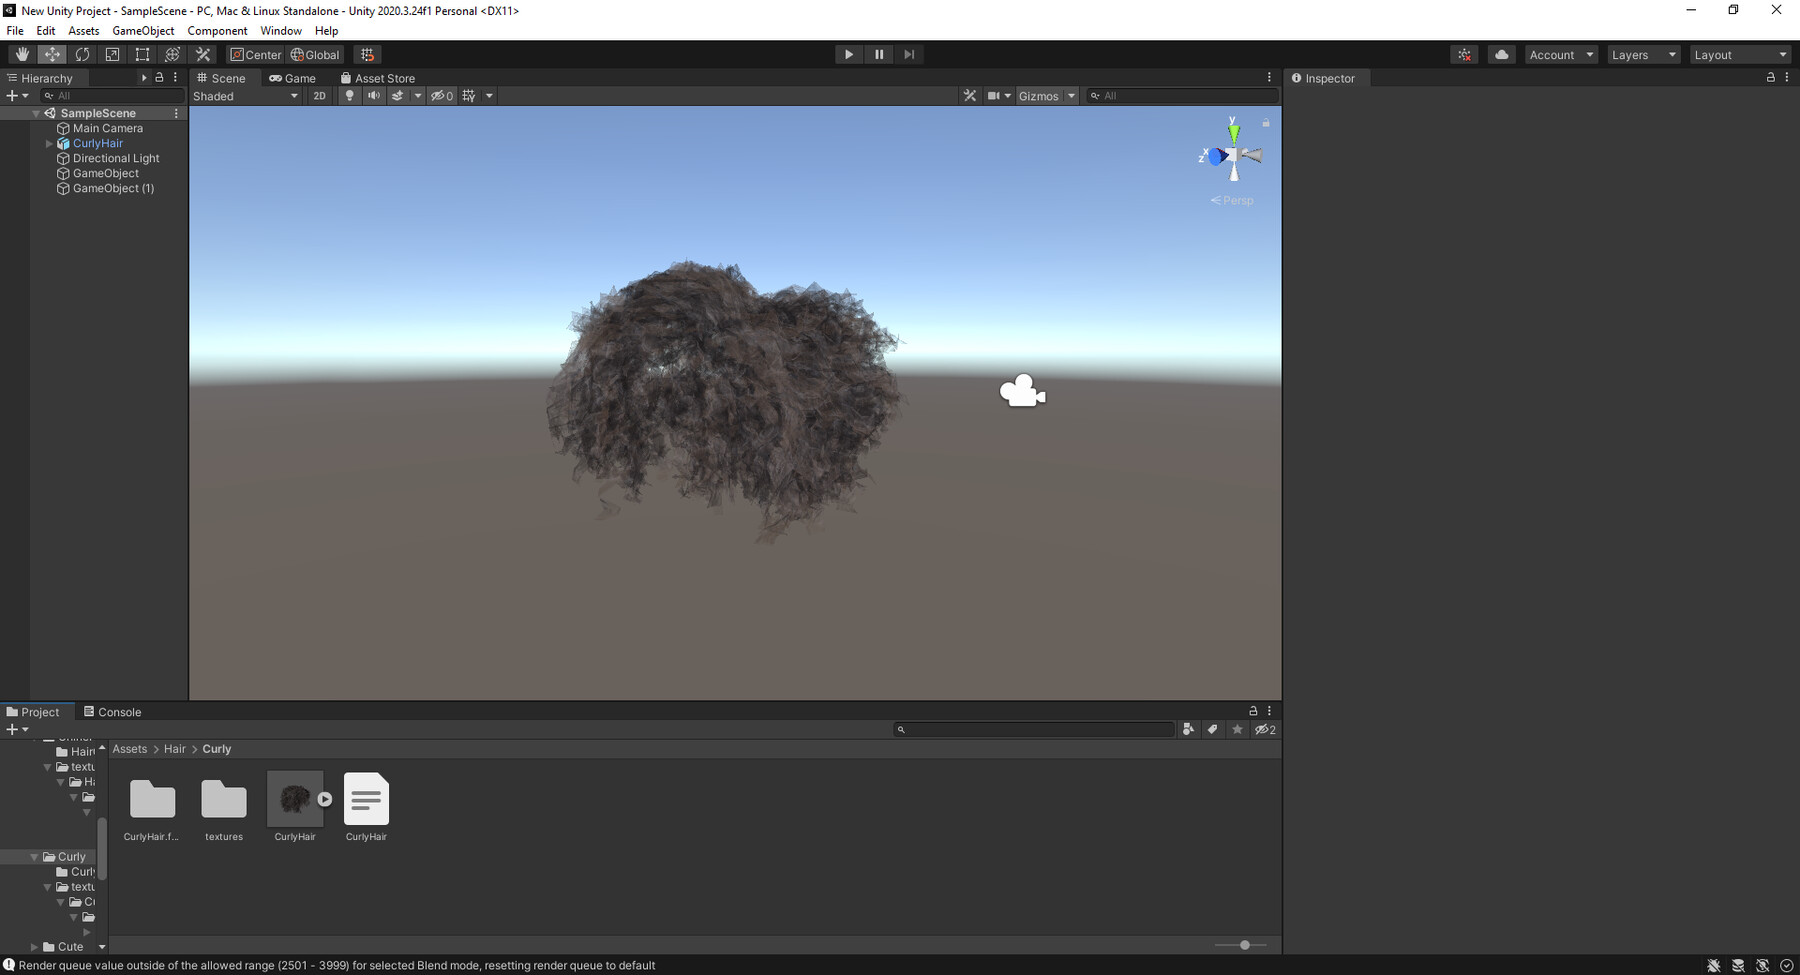Open the Layers dropdown
Image resolution: width=1800 pixels, height=975 pixels.
point(1643,55)
